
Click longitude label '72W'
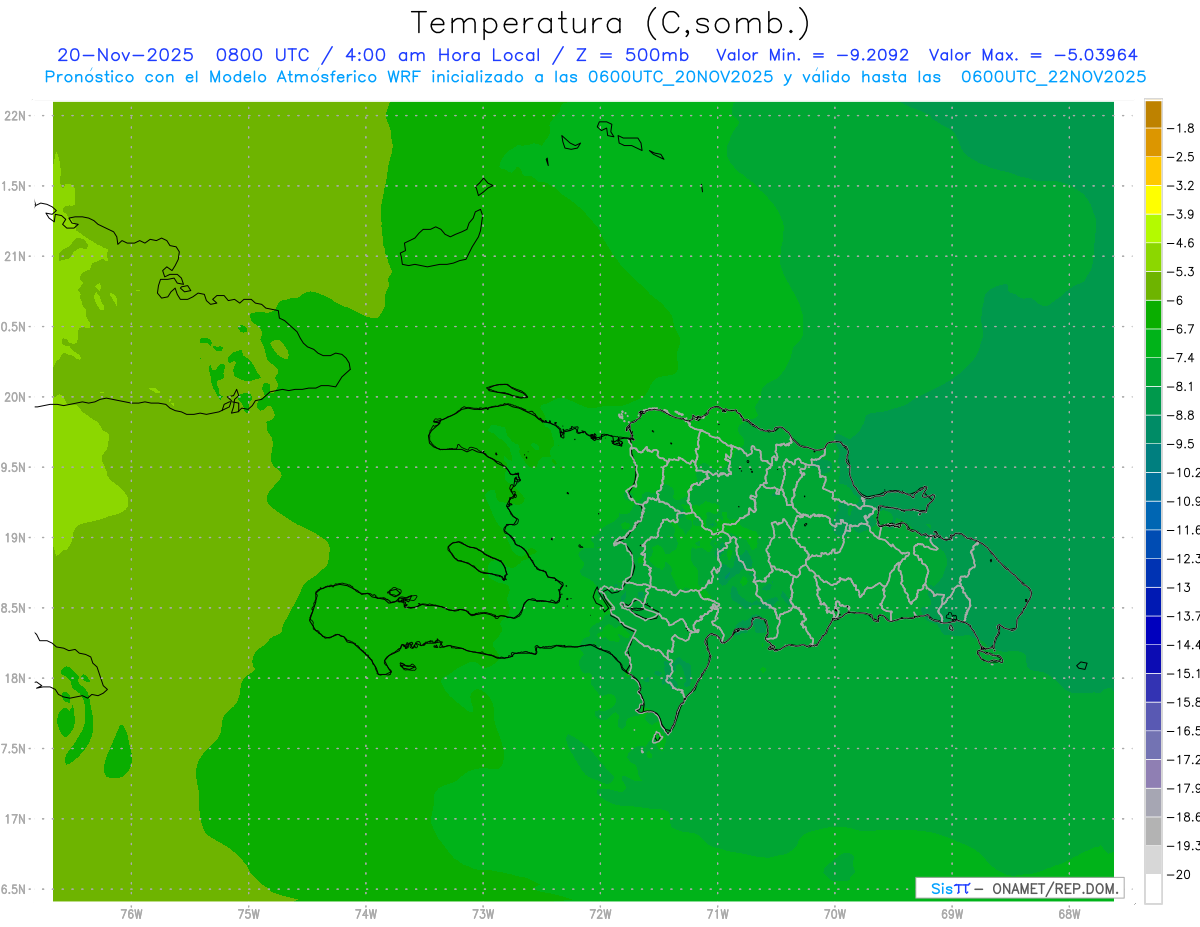(601, 914)
